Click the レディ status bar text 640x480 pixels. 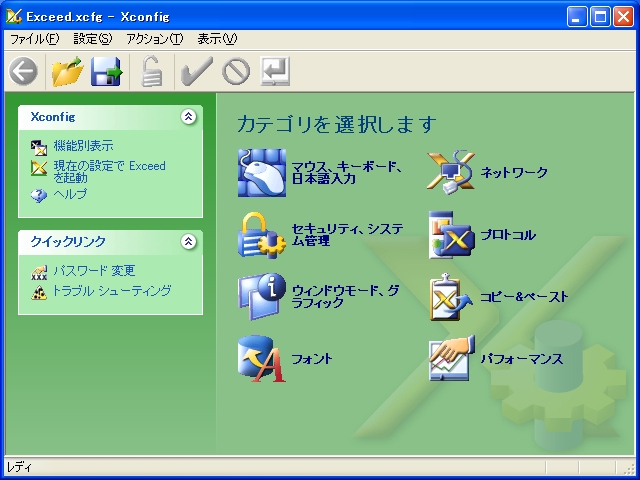tap(19, 467)
